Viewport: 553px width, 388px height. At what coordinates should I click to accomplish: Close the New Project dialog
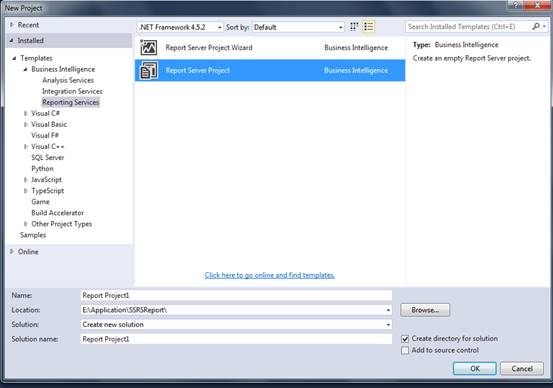point(537,5)
